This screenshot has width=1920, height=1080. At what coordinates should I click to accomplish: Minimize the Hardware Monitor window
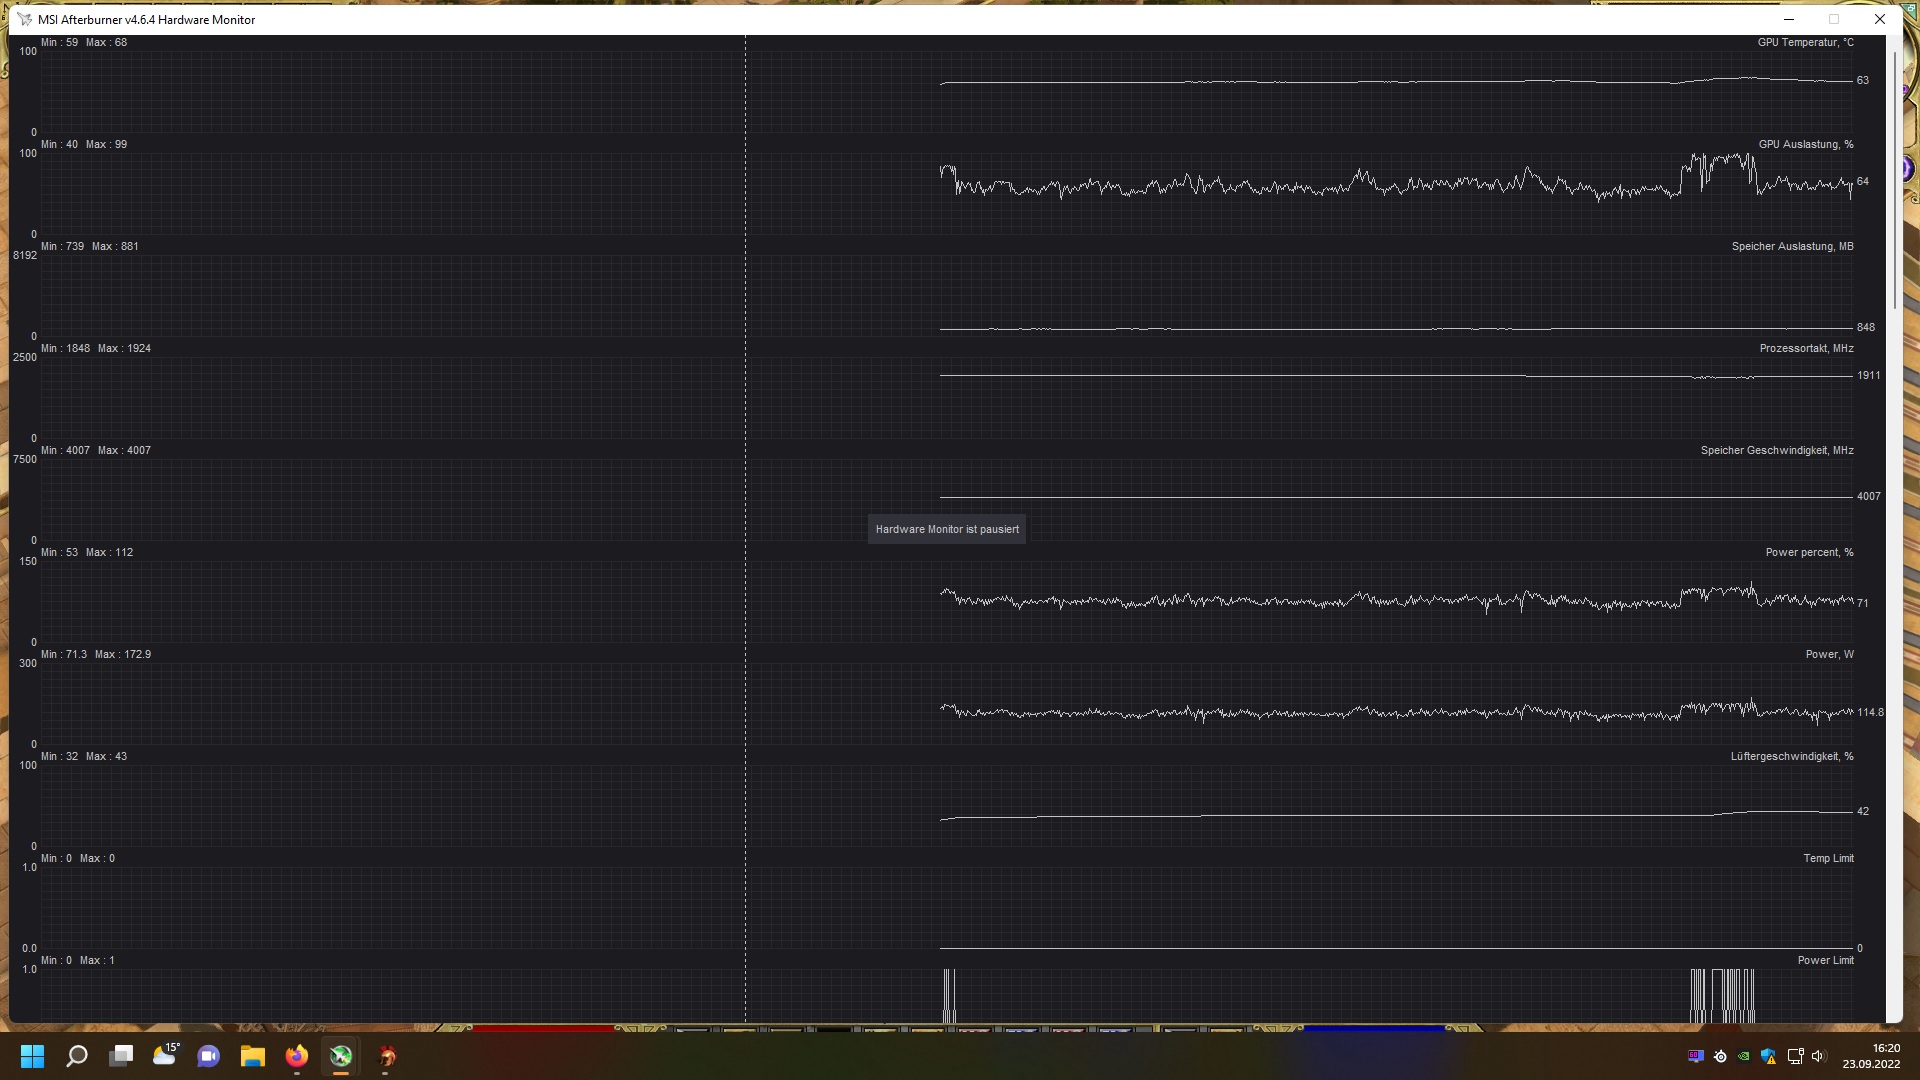[1789, 19]
